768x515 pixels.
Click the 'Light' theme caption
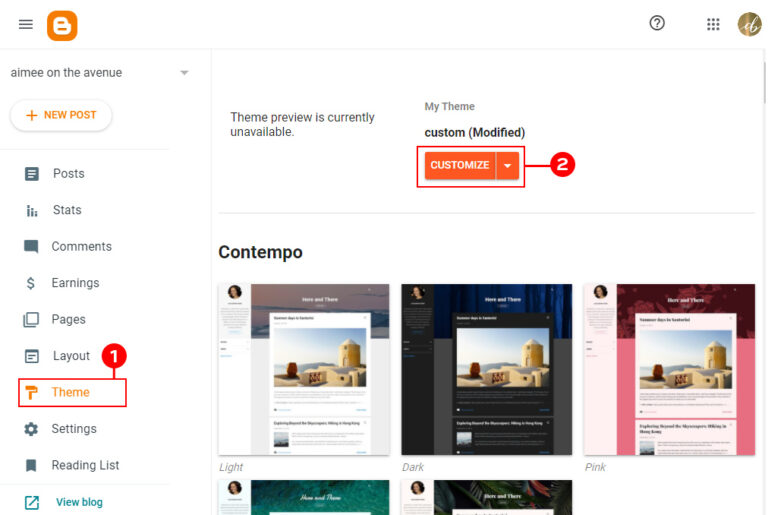[231, 467]
